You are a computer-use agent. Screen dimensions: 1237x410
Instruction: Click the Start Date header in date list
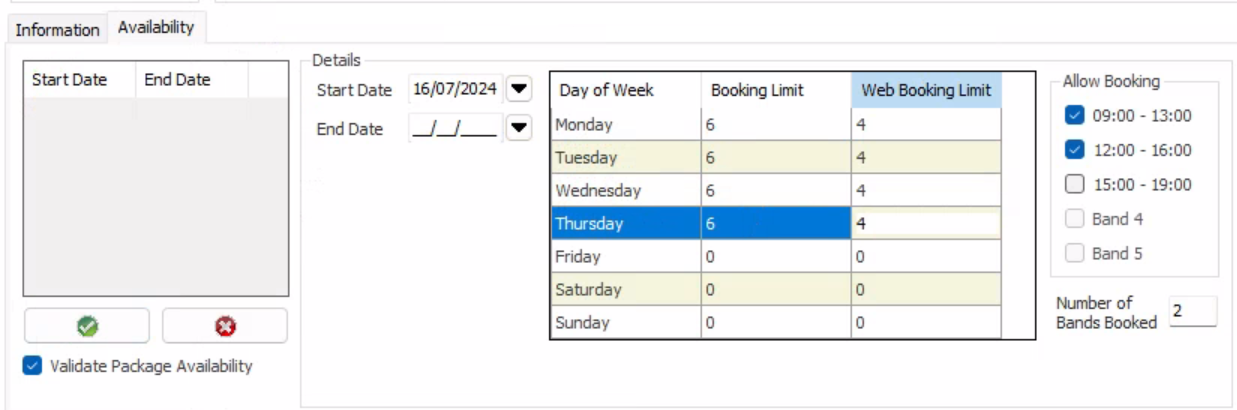coord(79,80)
